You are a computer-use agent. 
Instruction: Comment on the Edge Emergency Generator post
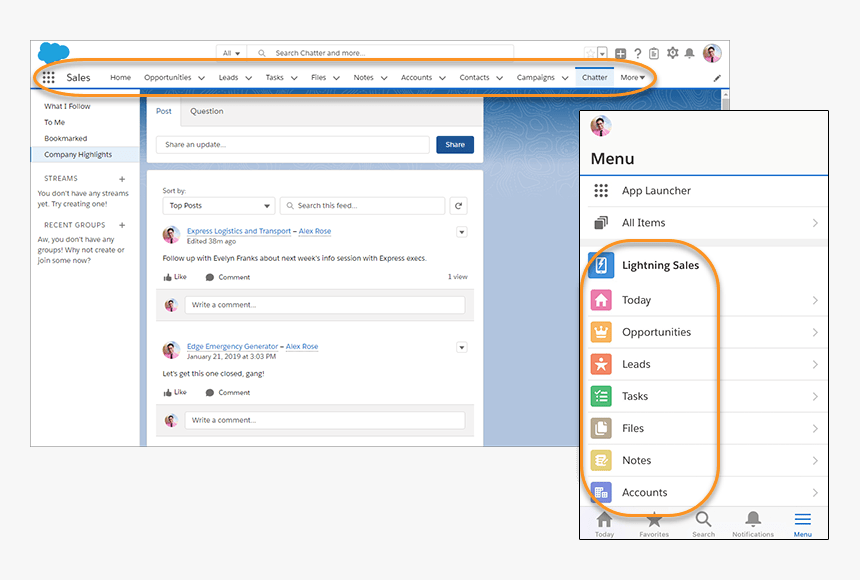pos(228,392)
